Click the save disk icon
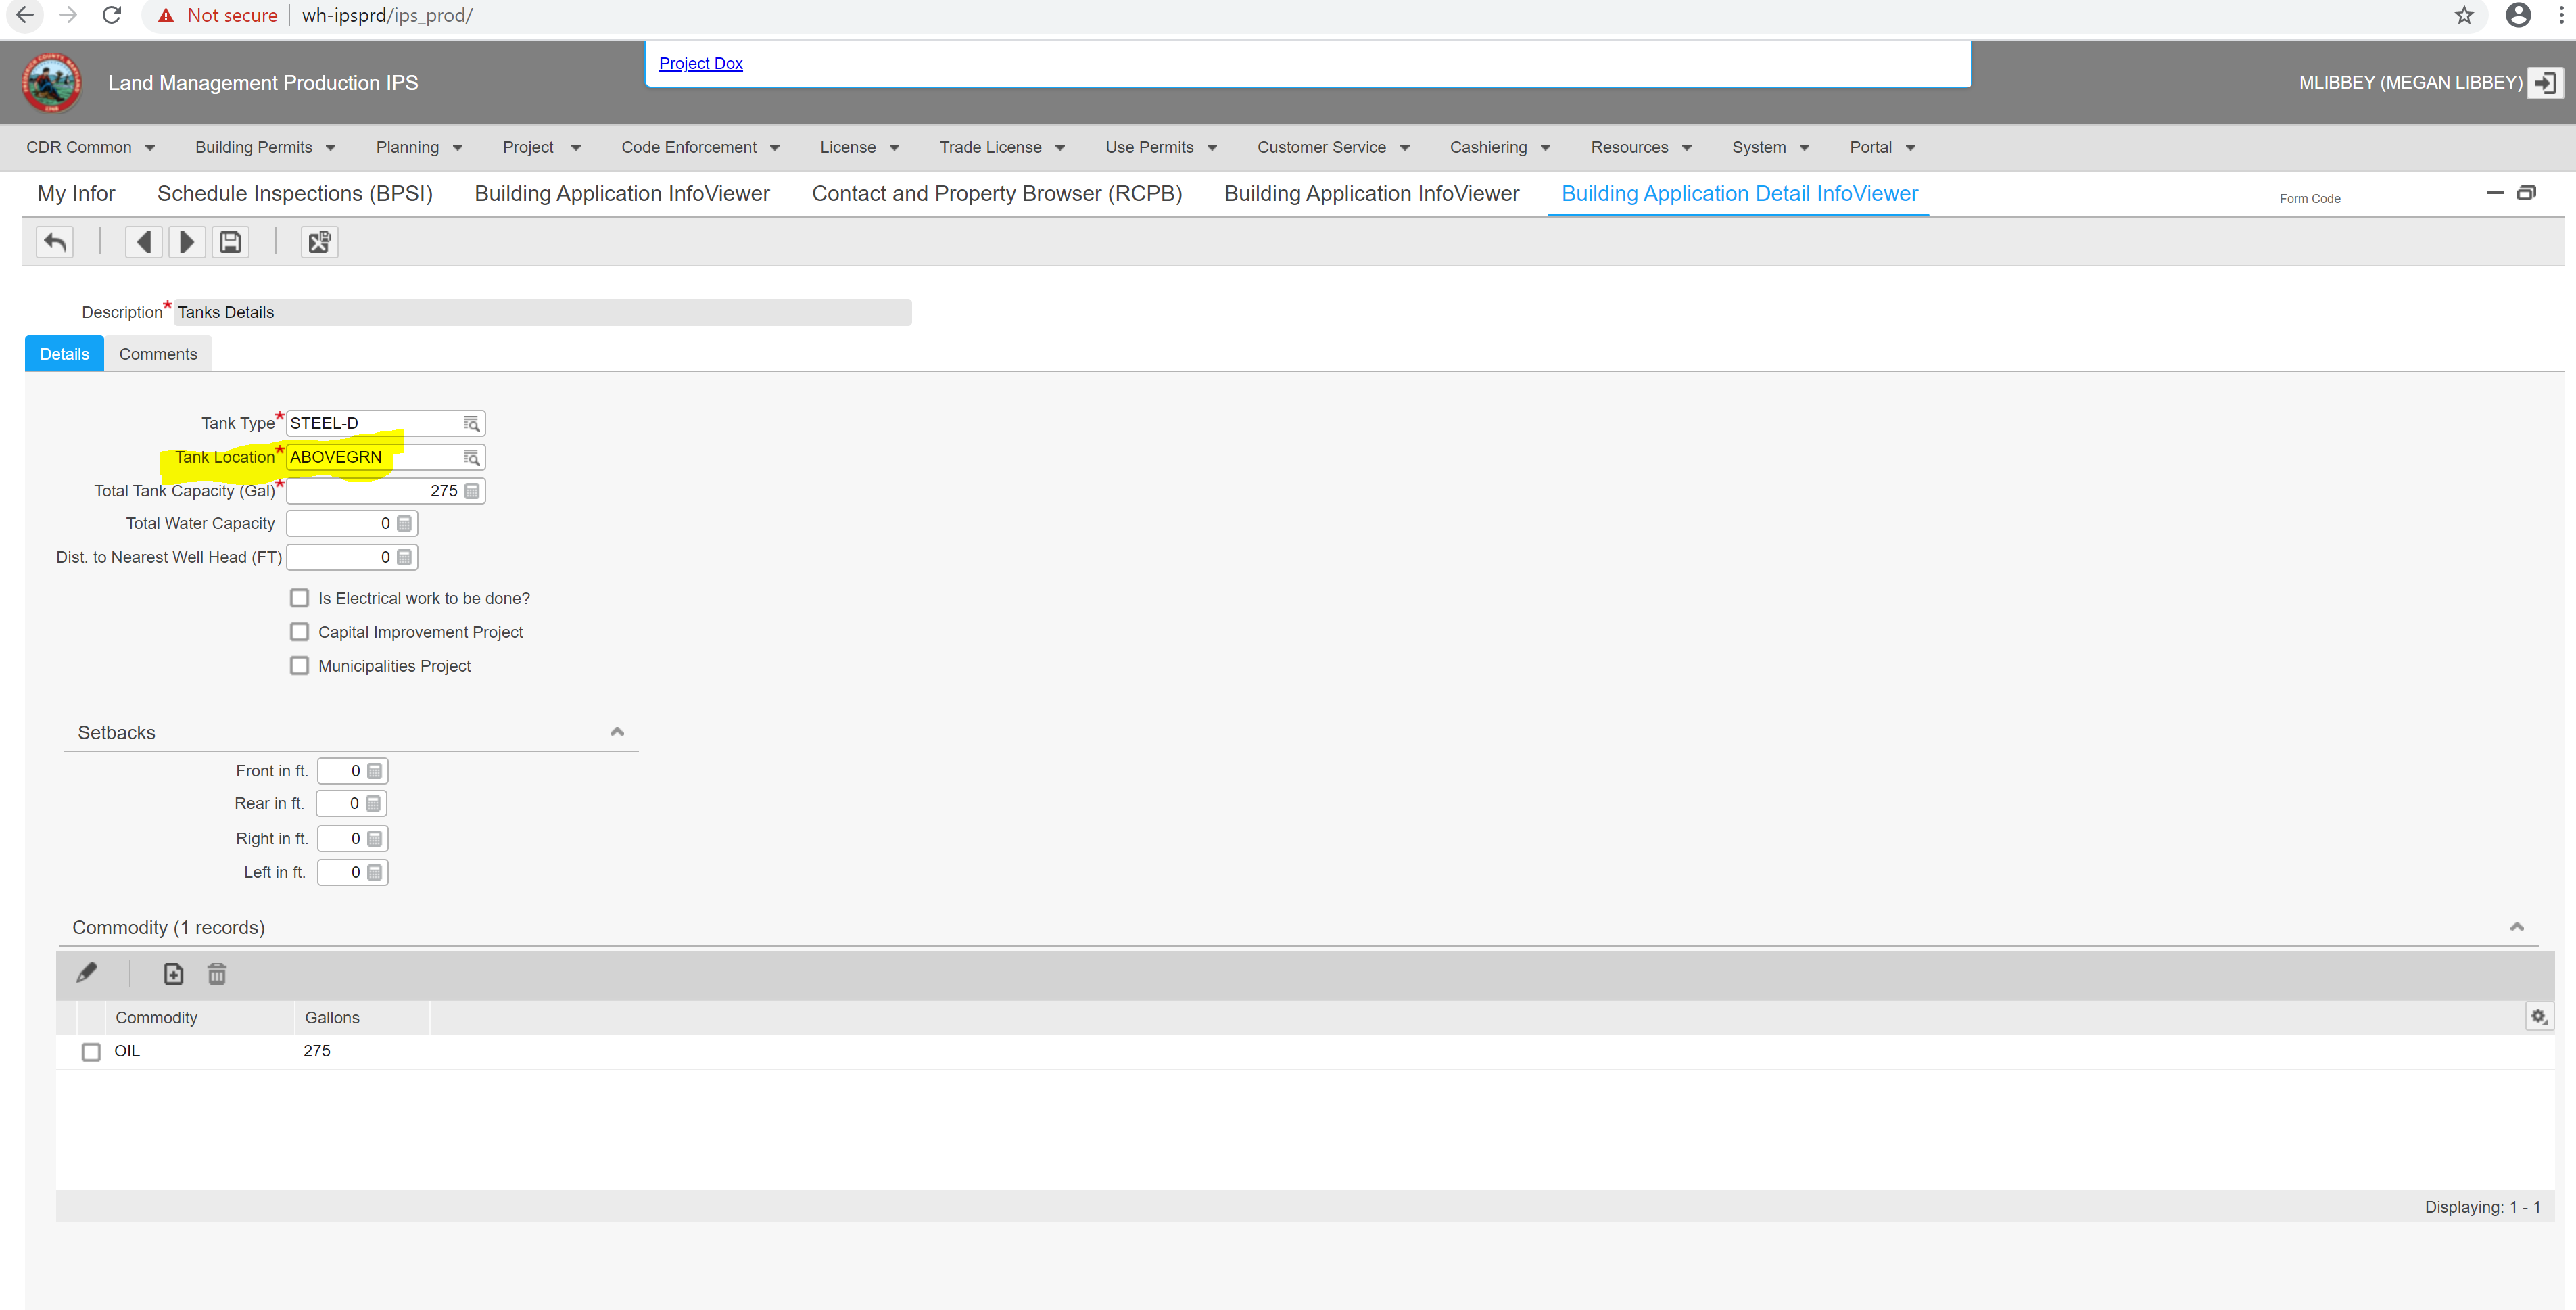This screenshot has height=1310, width=2576. click(230, 242)
